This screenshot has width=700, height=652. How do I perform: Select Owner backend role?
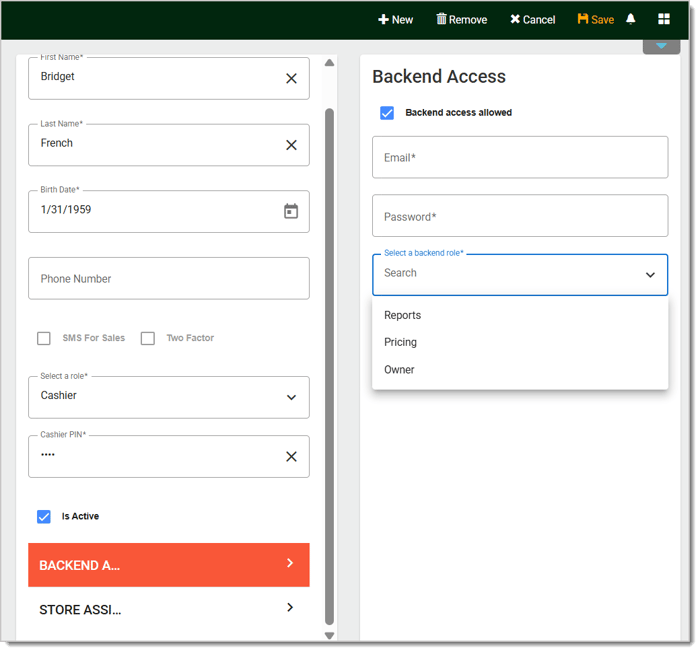[x=520, y=369]
